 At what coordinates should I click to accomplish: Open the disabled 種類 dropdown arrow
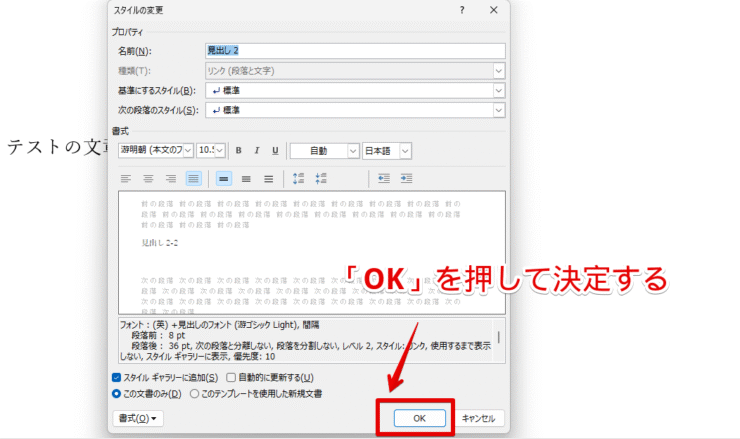(499, 71)
